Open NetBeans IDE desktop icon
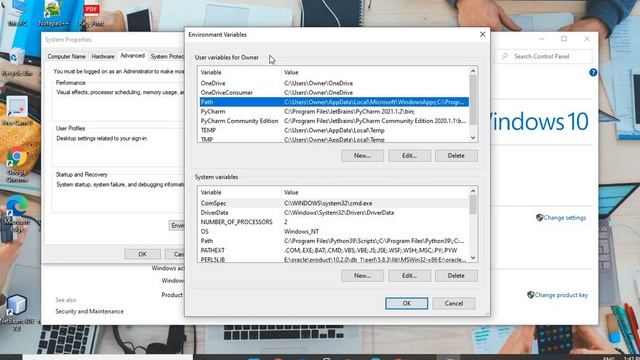Image resolution: width=640 pixels, height=360 pixels. point(16,312)
